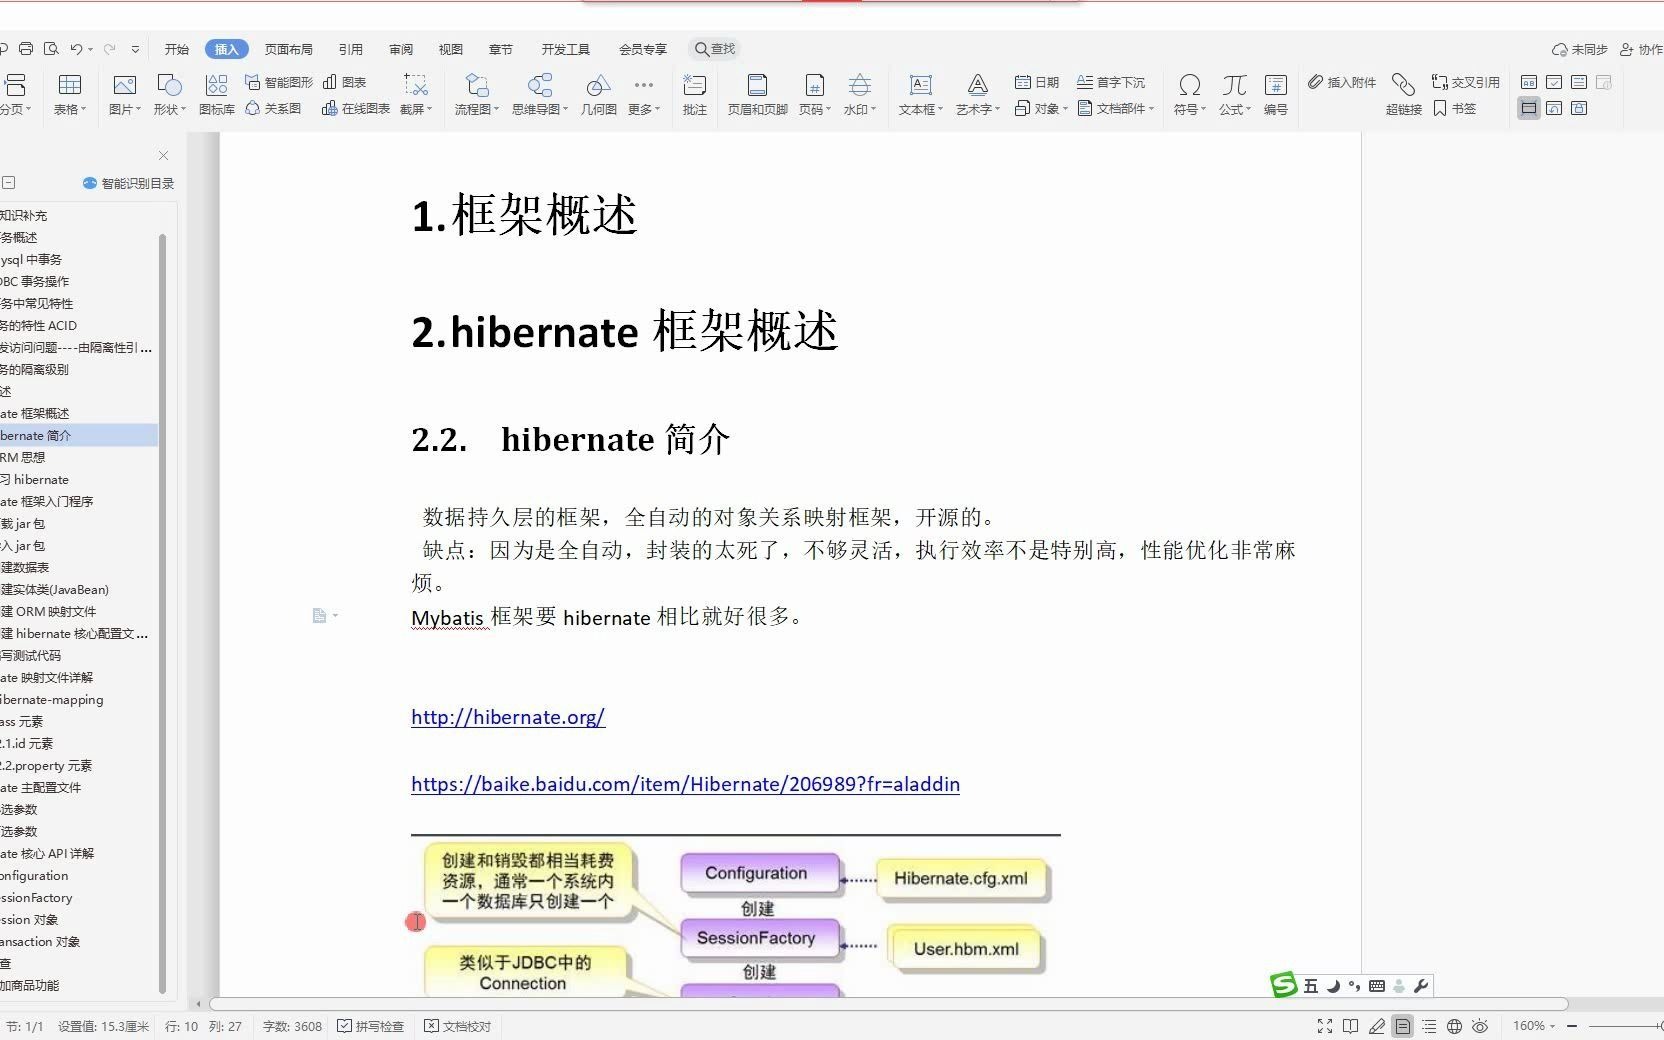Add a 交叉引用 cross reference
Image resolution: width=1664 pixels, height=1040 pixels.
[1466, 82]
